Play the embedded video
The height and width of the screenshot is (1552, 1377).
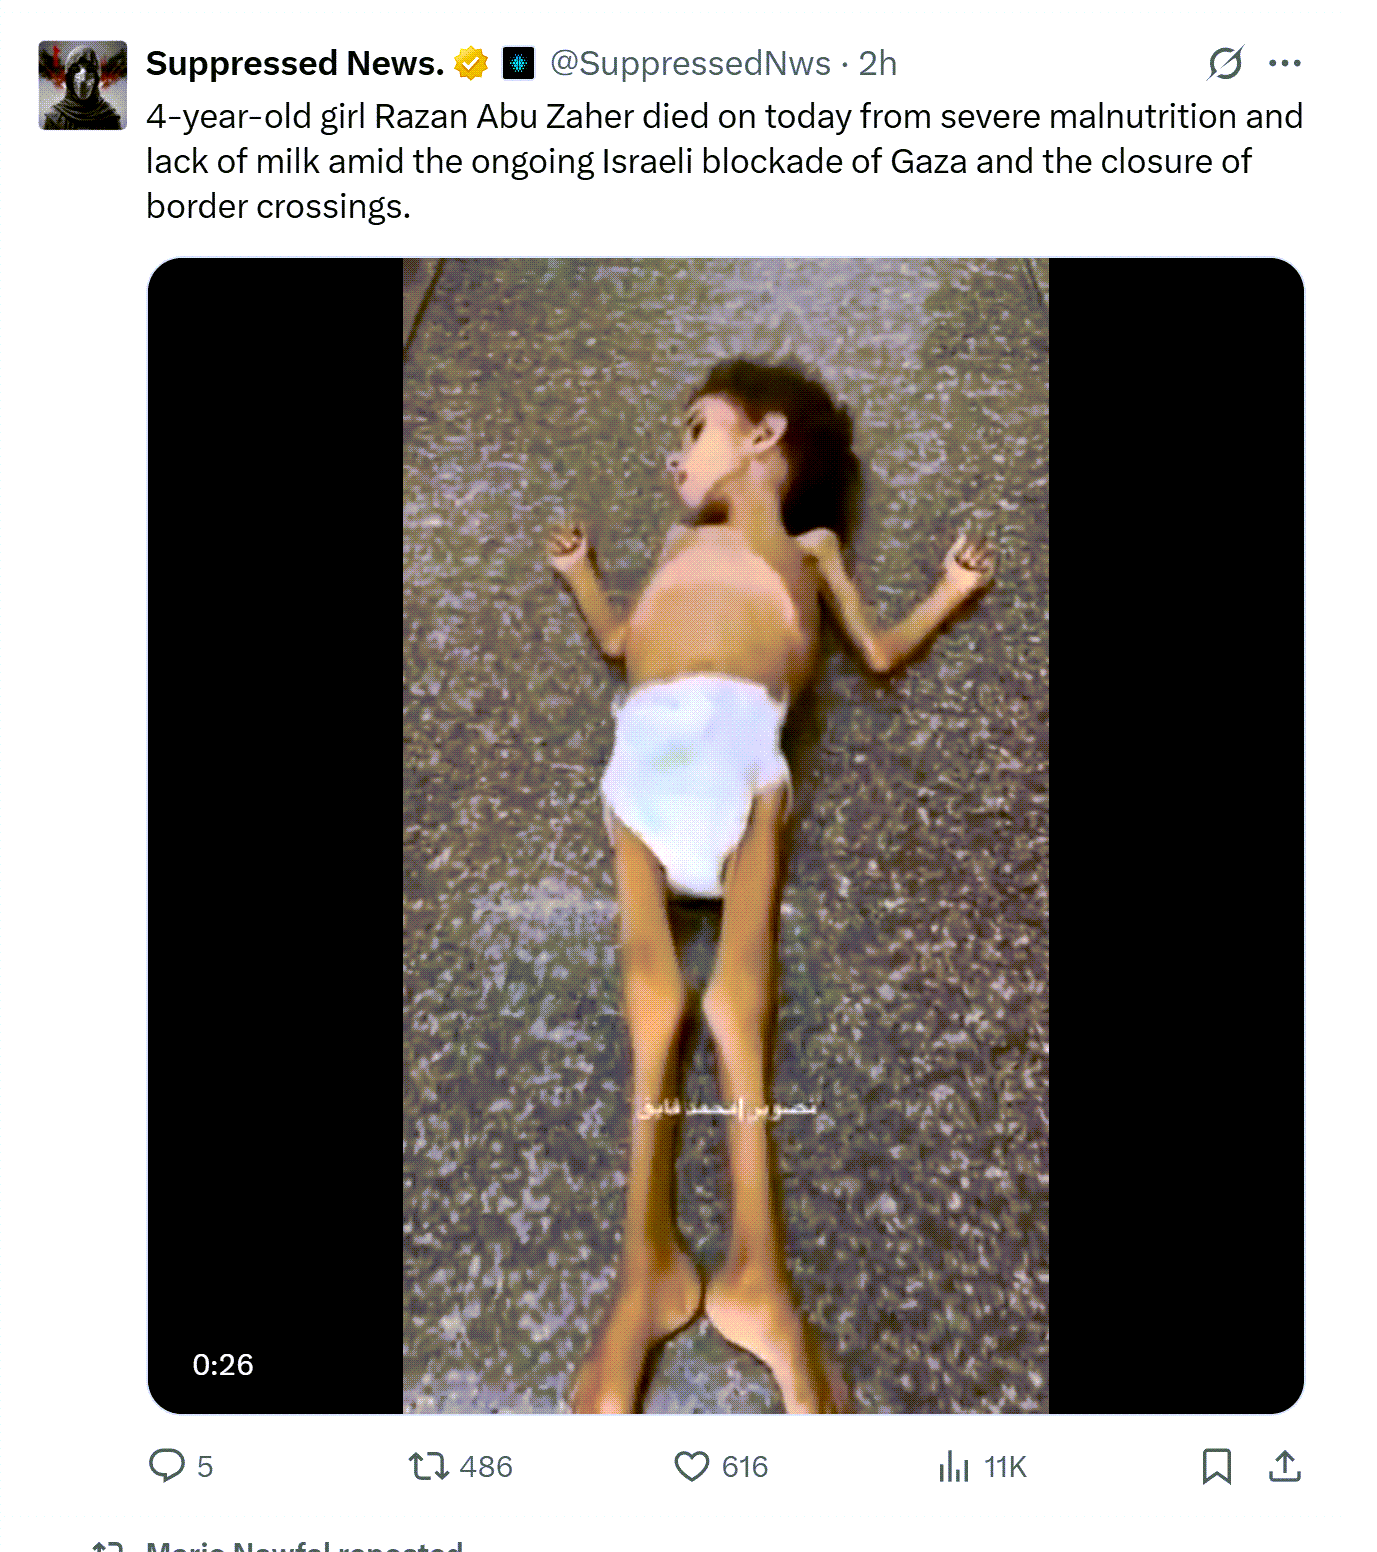pyautogui.click(x=726, y=836)
